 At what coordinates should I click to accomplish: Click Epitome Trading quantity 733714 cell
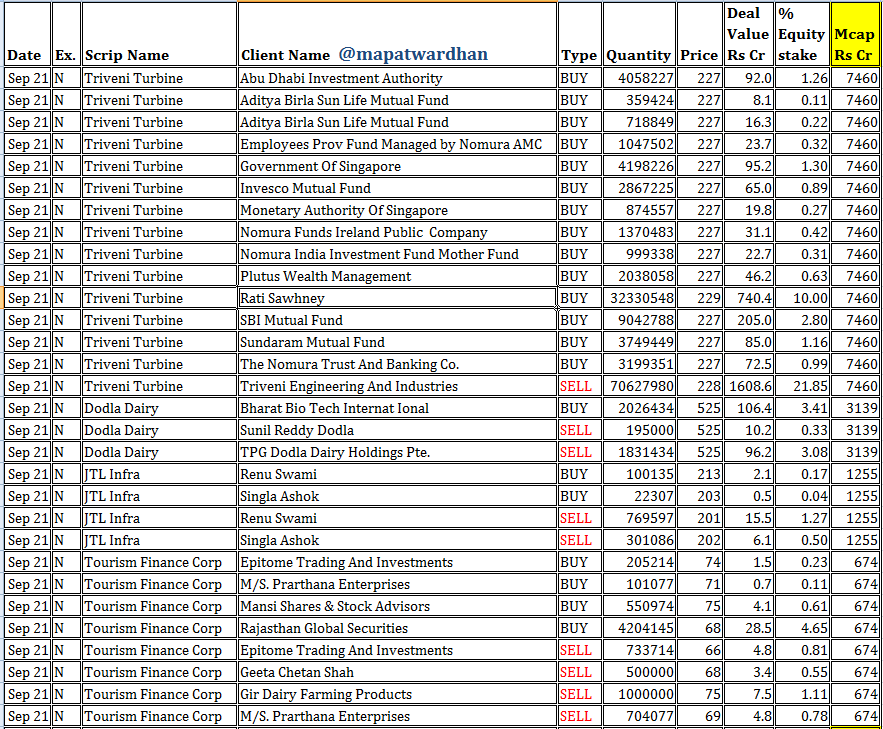point(639,650)
